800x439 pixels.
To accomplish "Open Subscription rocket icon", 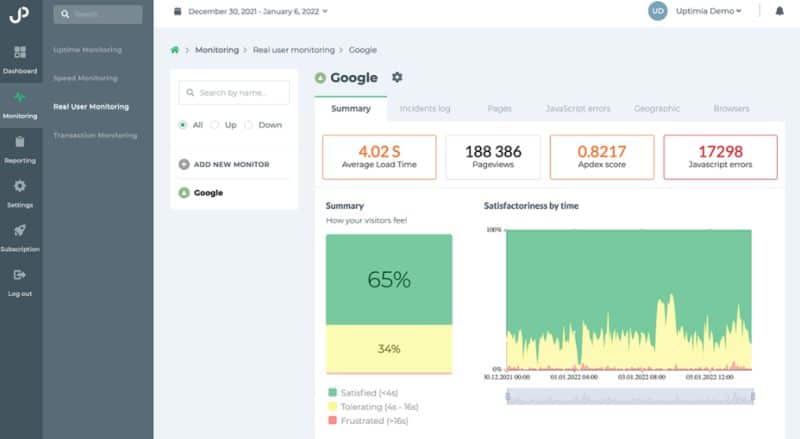I will point(20,230).
